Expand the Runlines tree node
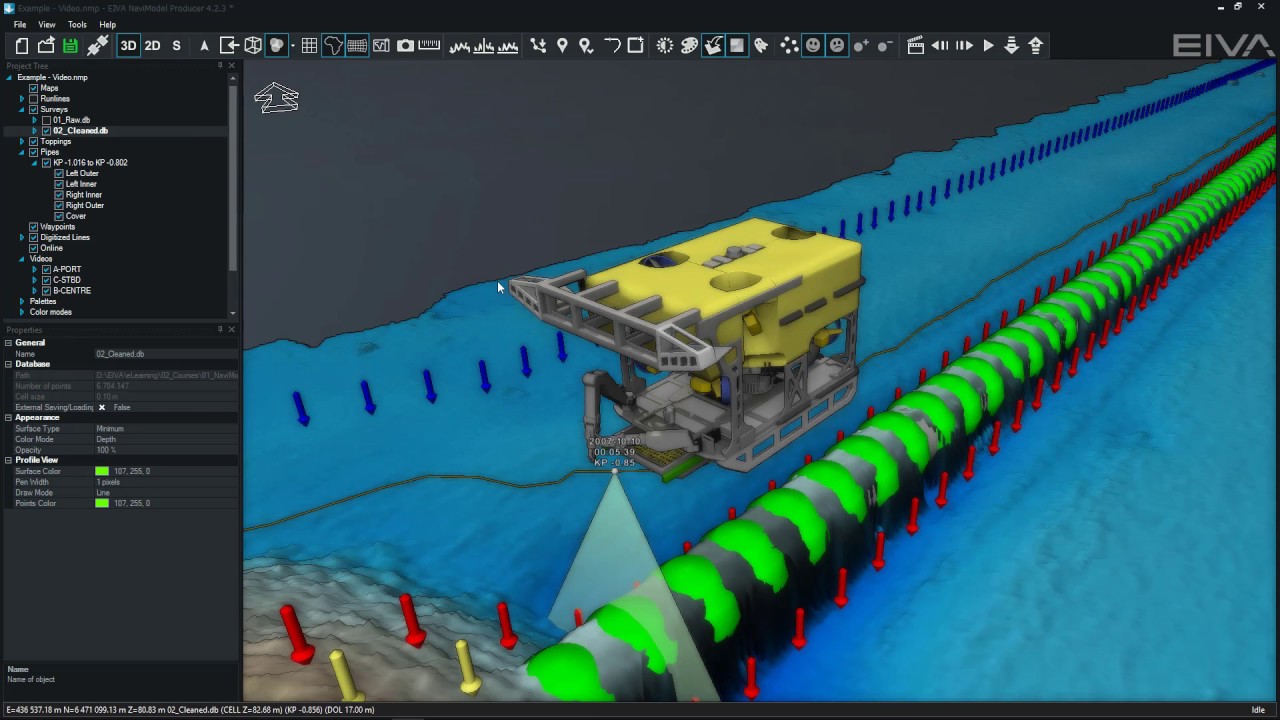Screen dimensions: 1280x720 coord(22,99)
